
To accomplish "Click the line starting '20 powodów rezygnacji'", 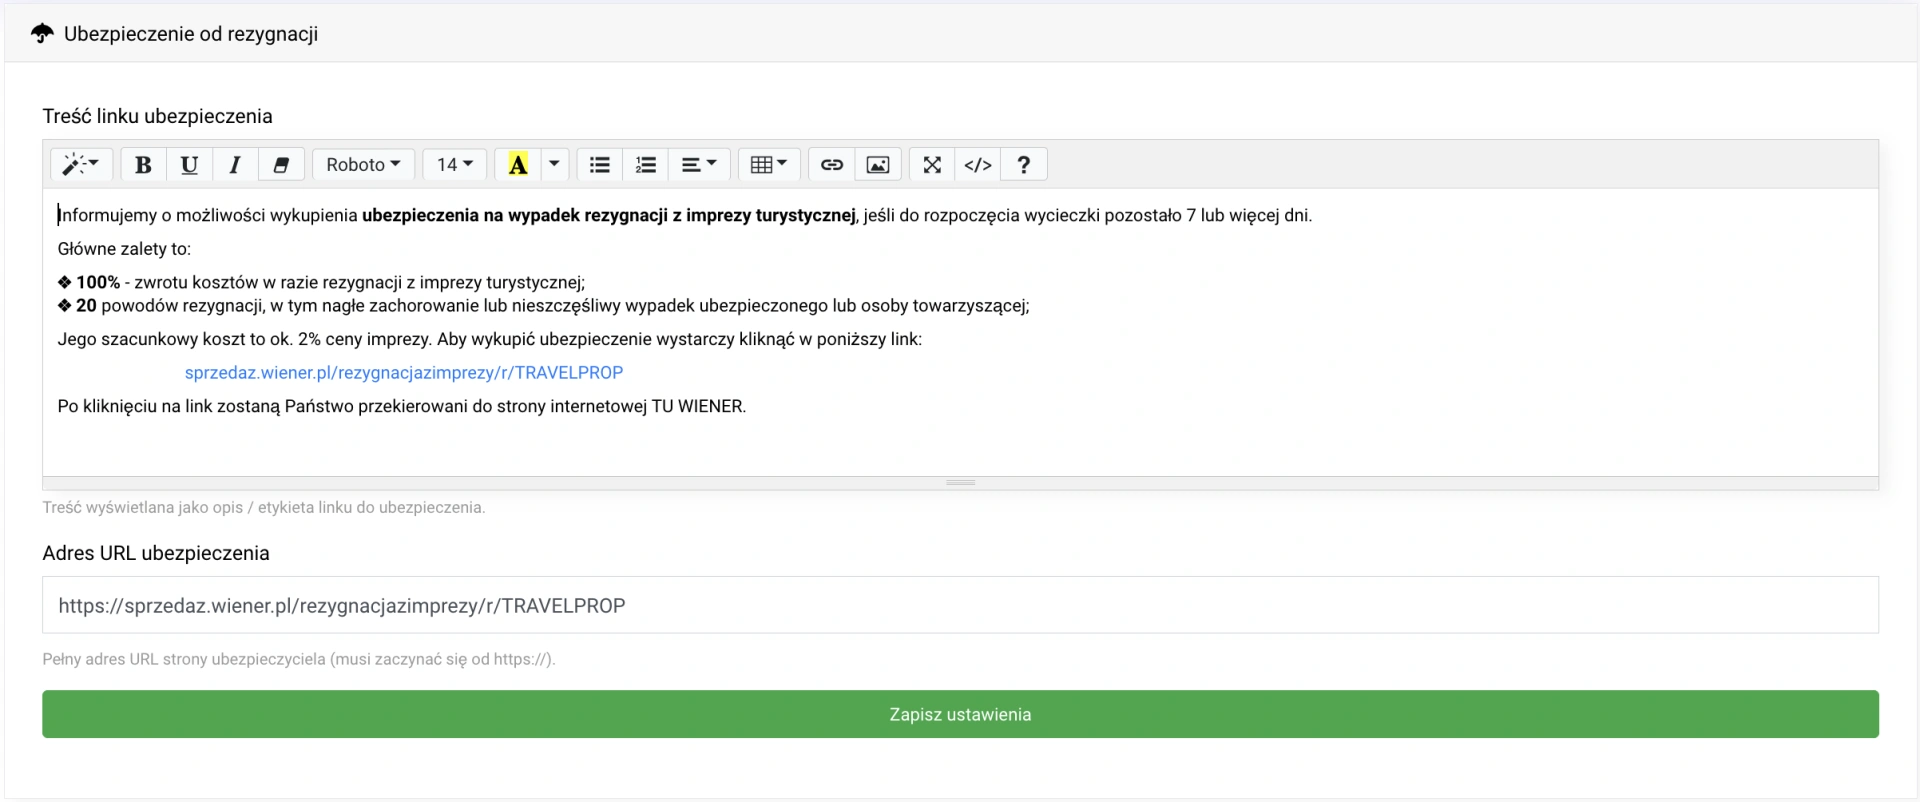I will tap(543, 306).
